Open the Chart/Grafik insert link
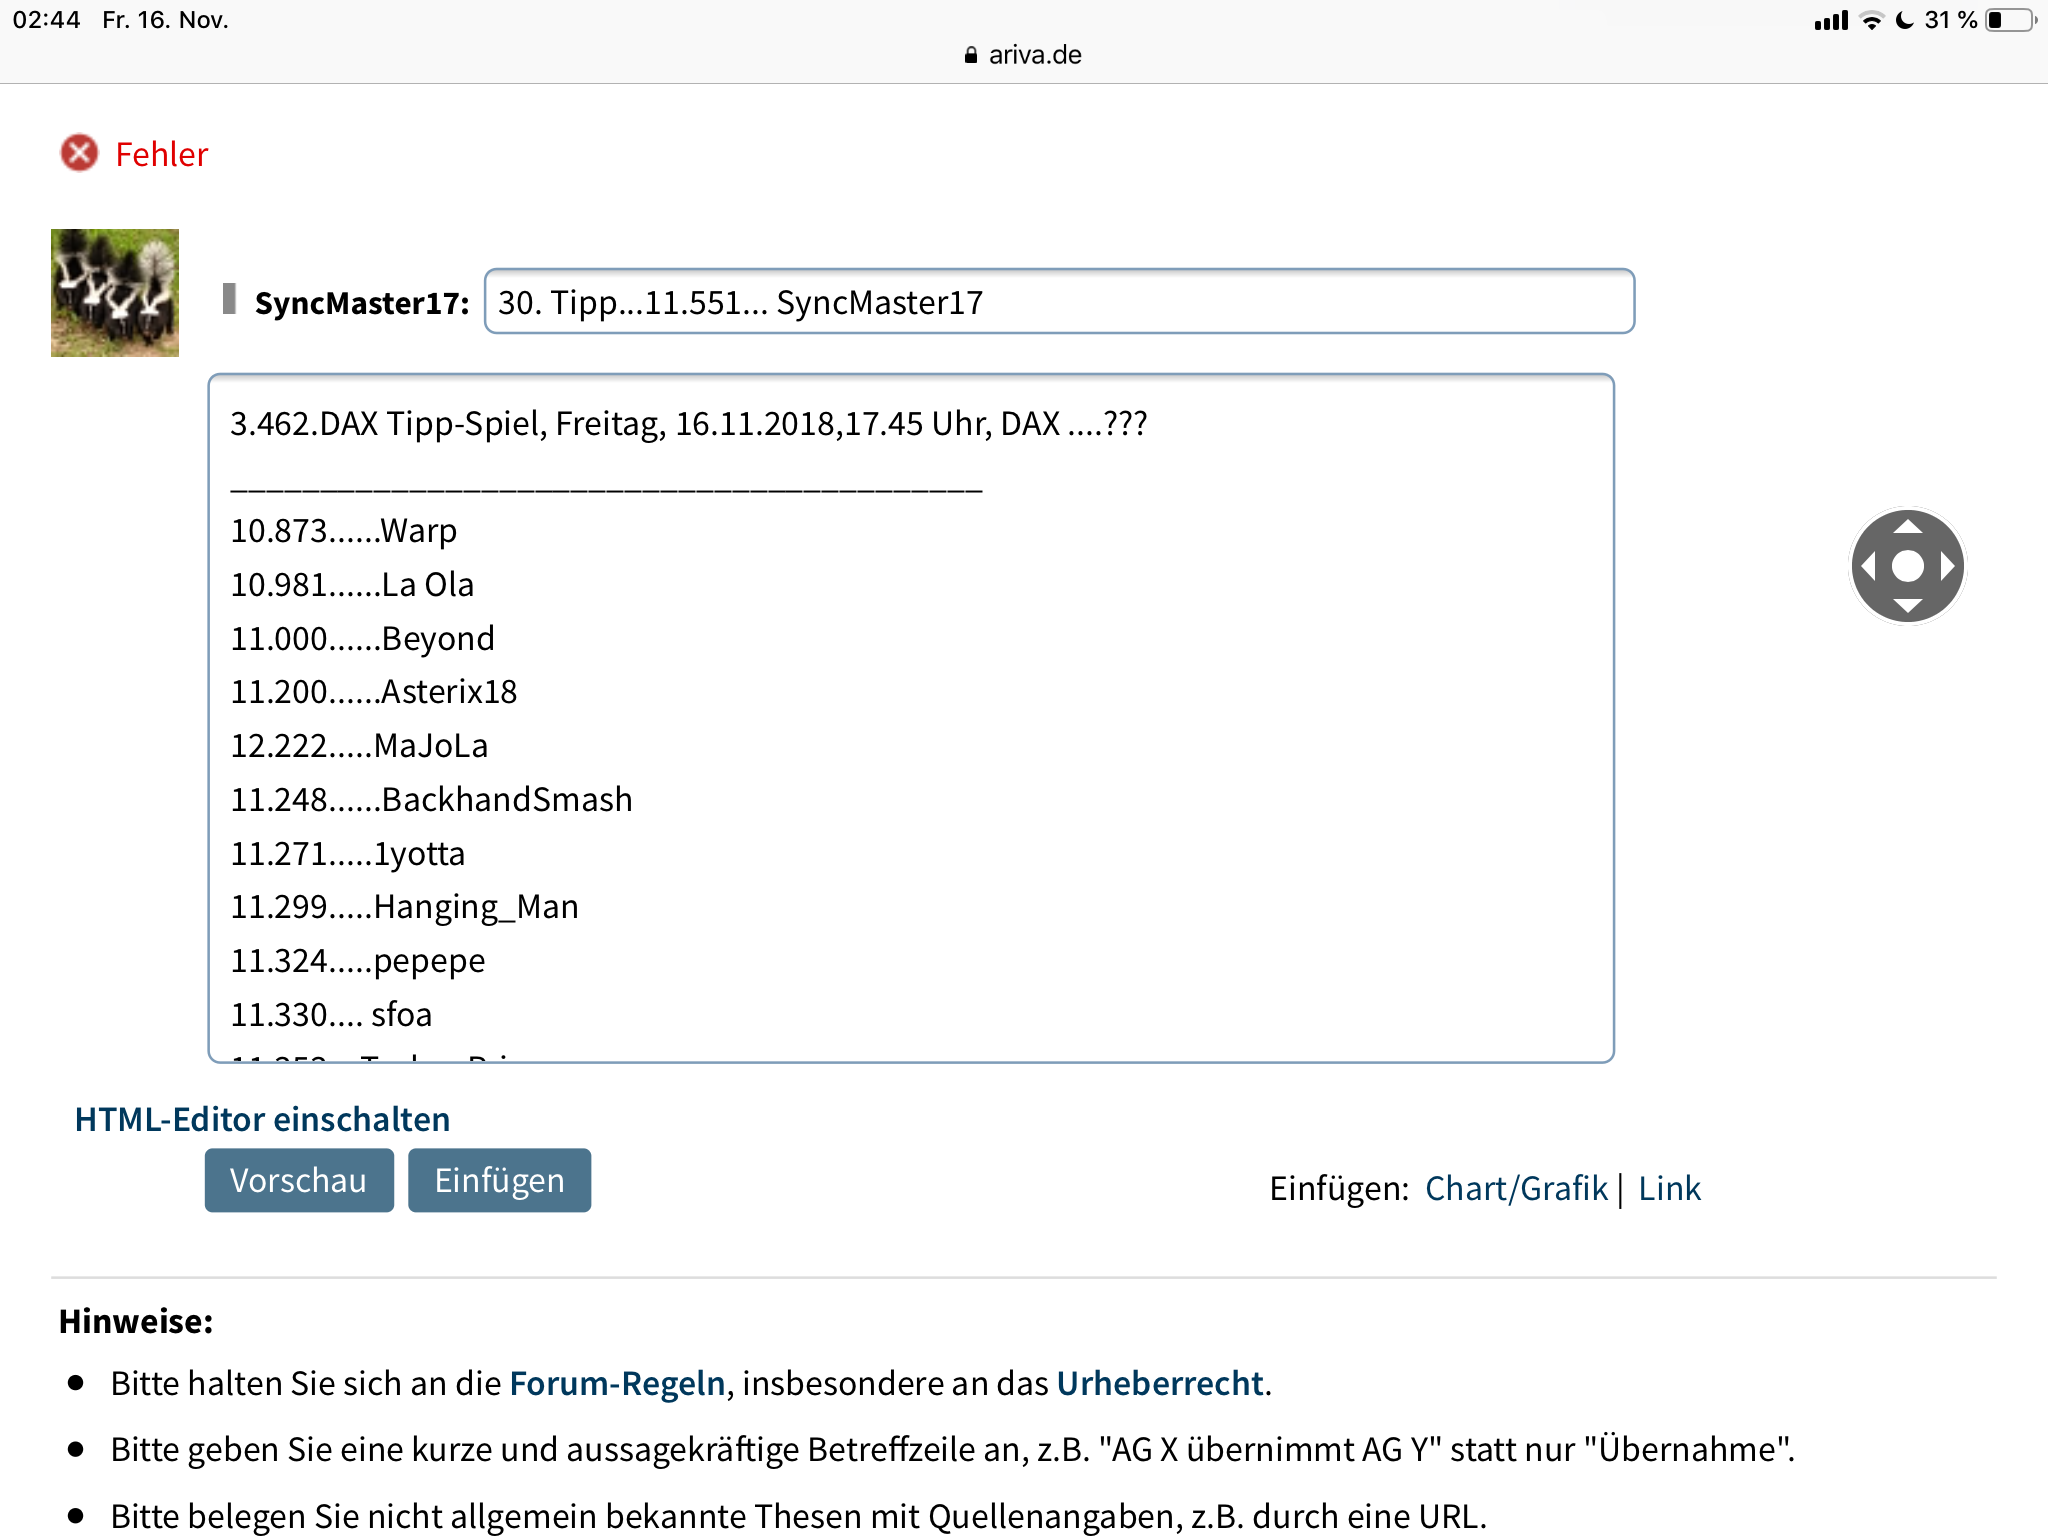The height and width of the screenshot is (1536, 2048). tap(1516, 1188)
